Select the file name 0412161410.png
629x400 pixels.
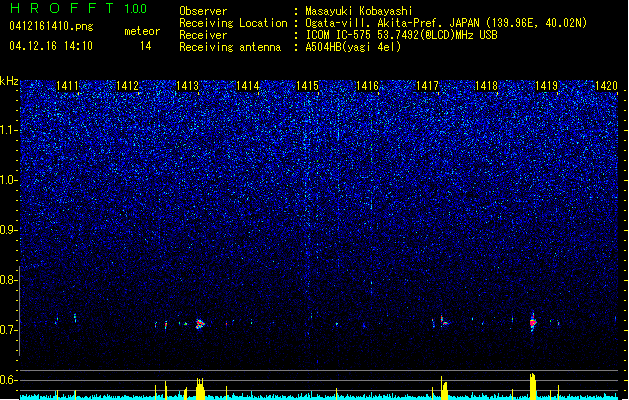pyautogui.click(x=51, y=27)
